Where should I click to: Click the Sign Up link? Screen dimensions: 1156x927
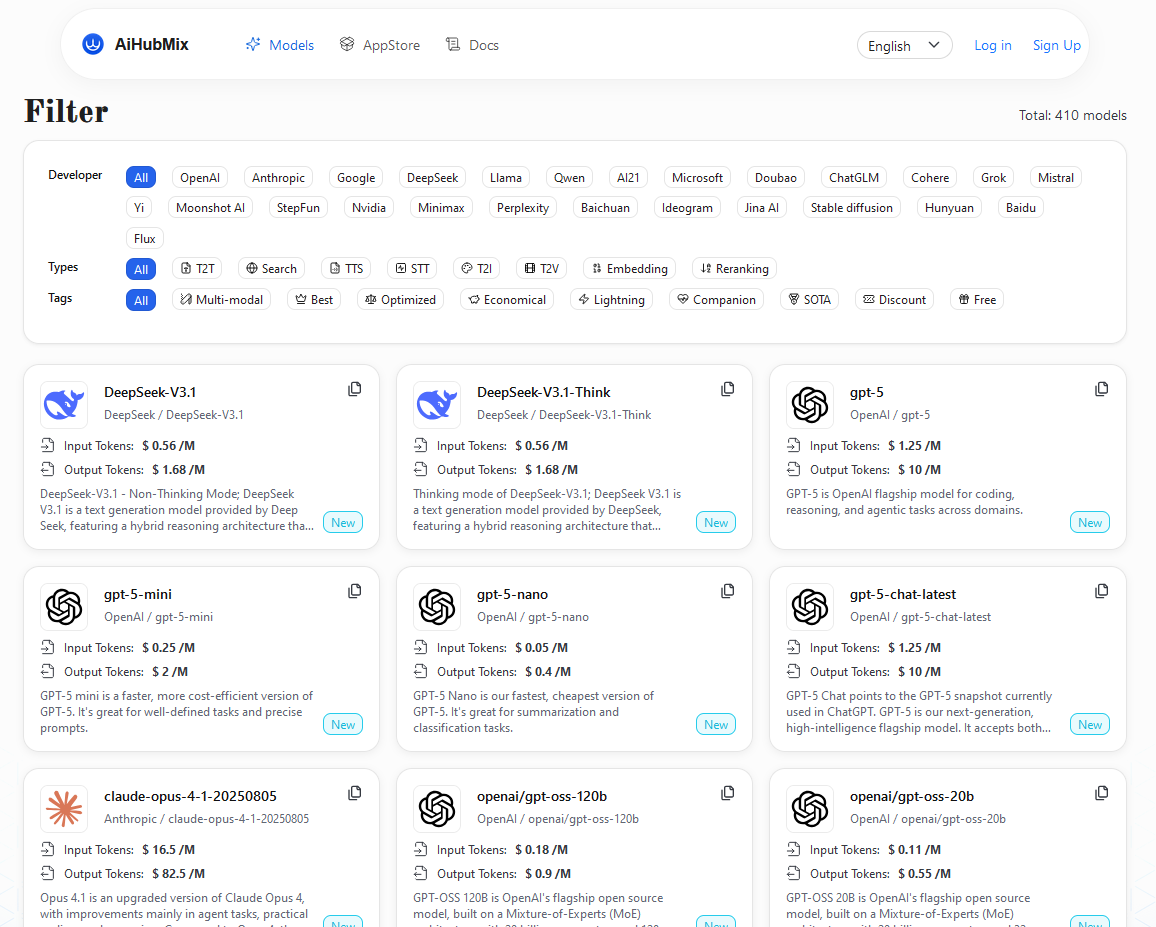(x=1056, y=46)
